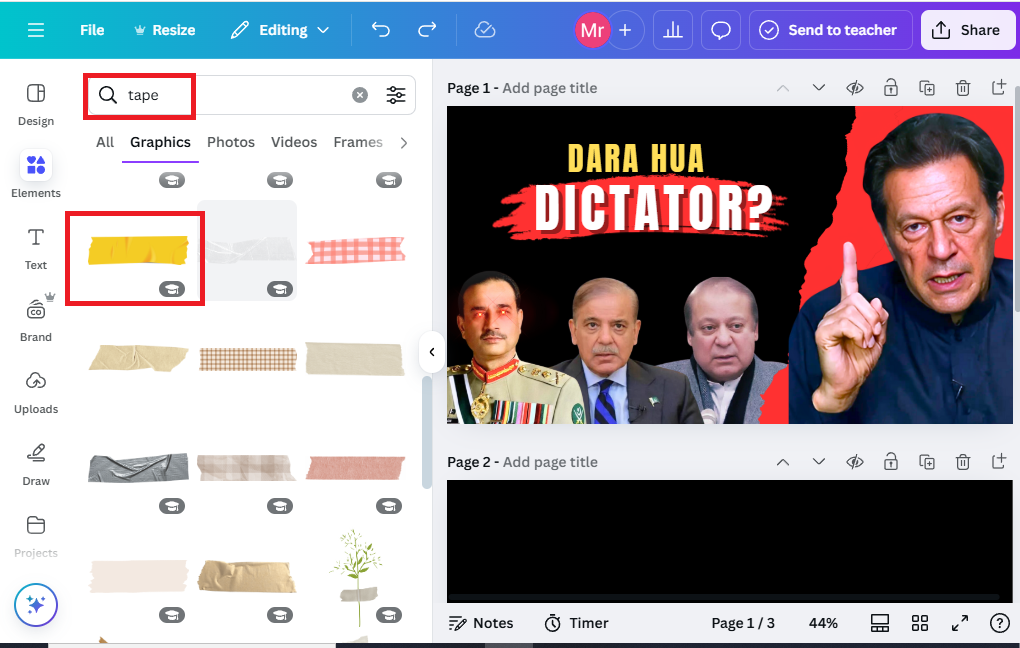Screen dimensions: 1020x648
Task: Click the Send to teacher button
Action: [830, 30]
